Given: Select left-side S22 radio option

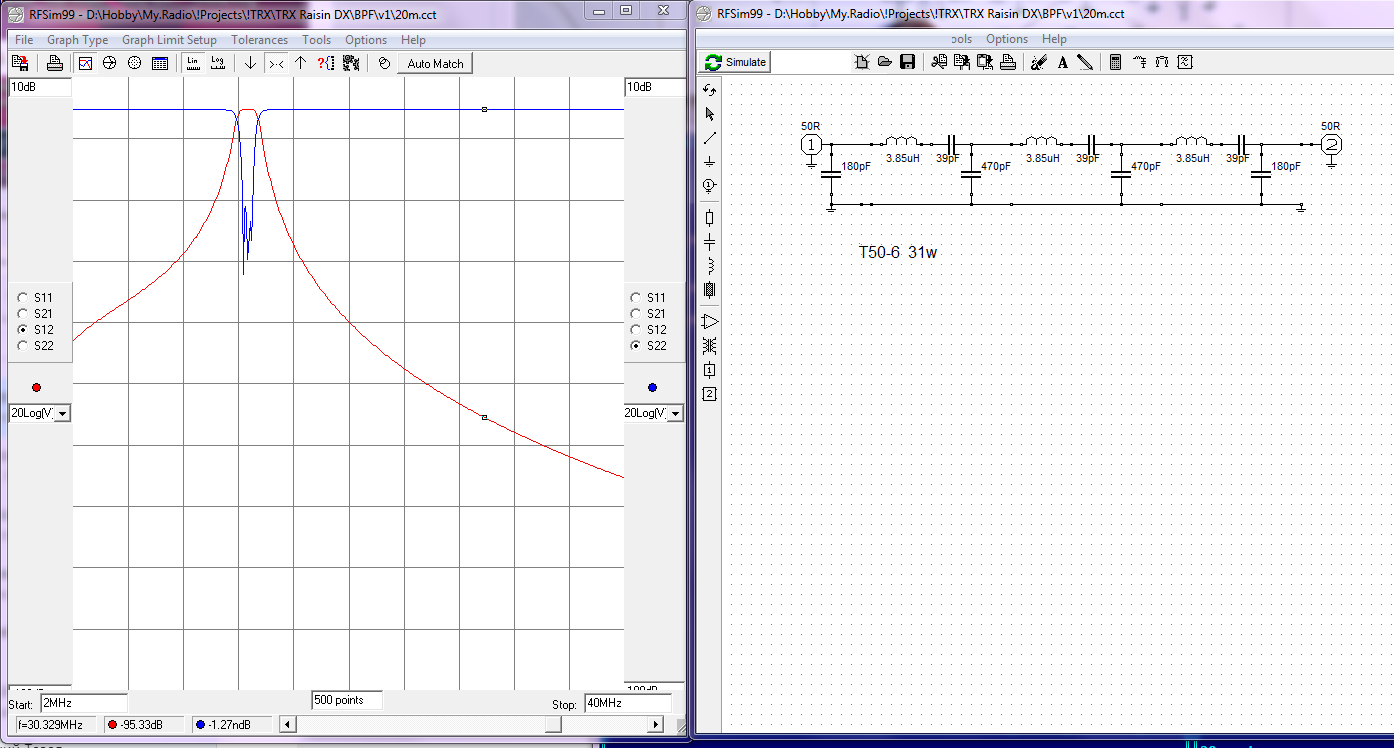Looking at the screenshot, I should pyautogui.click(x=23, y=346).
